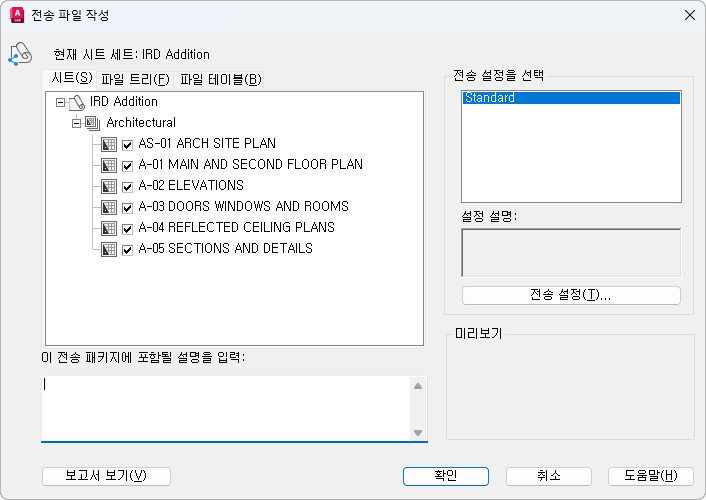Uncheck AS-01 ARCH SITE PLAN checkbox
This screenshot has height=500, width=706.
tap(128, 144)
